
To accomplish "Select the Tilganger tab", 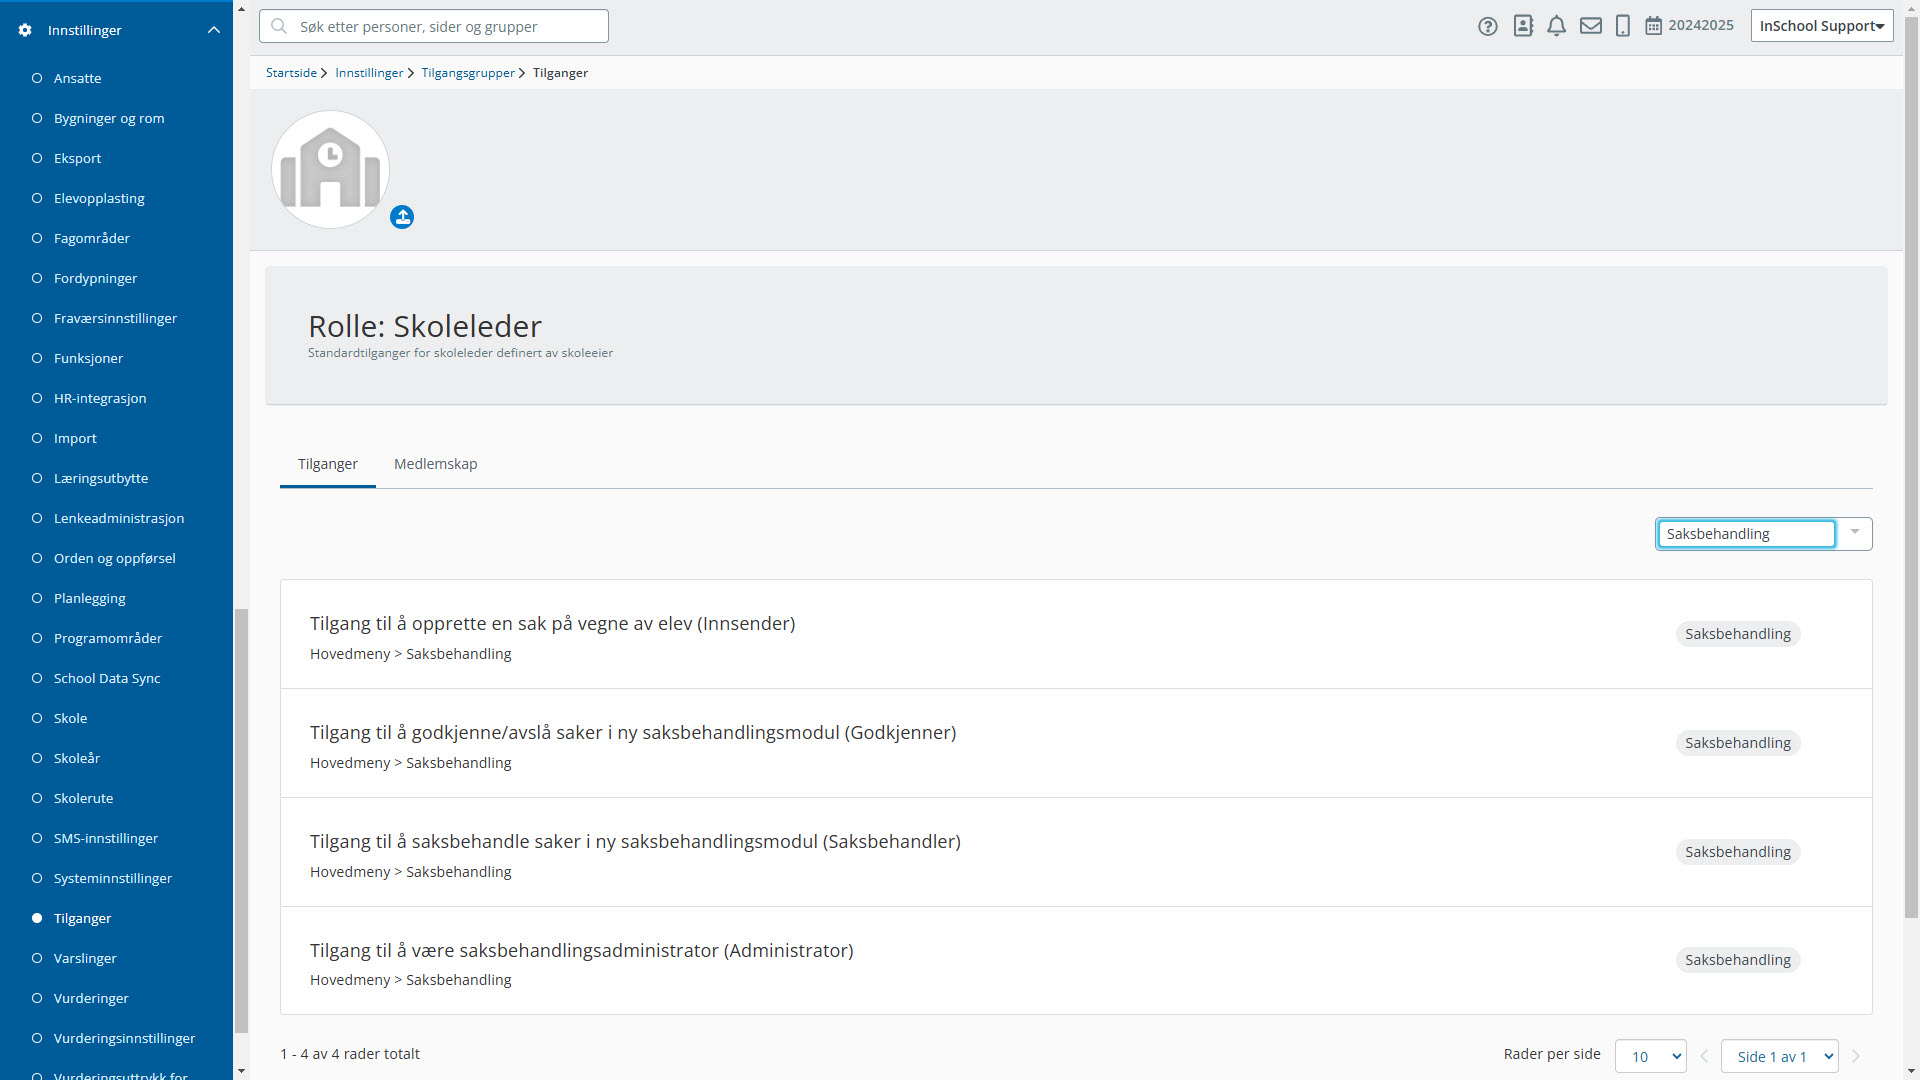I will pos(327,464).
